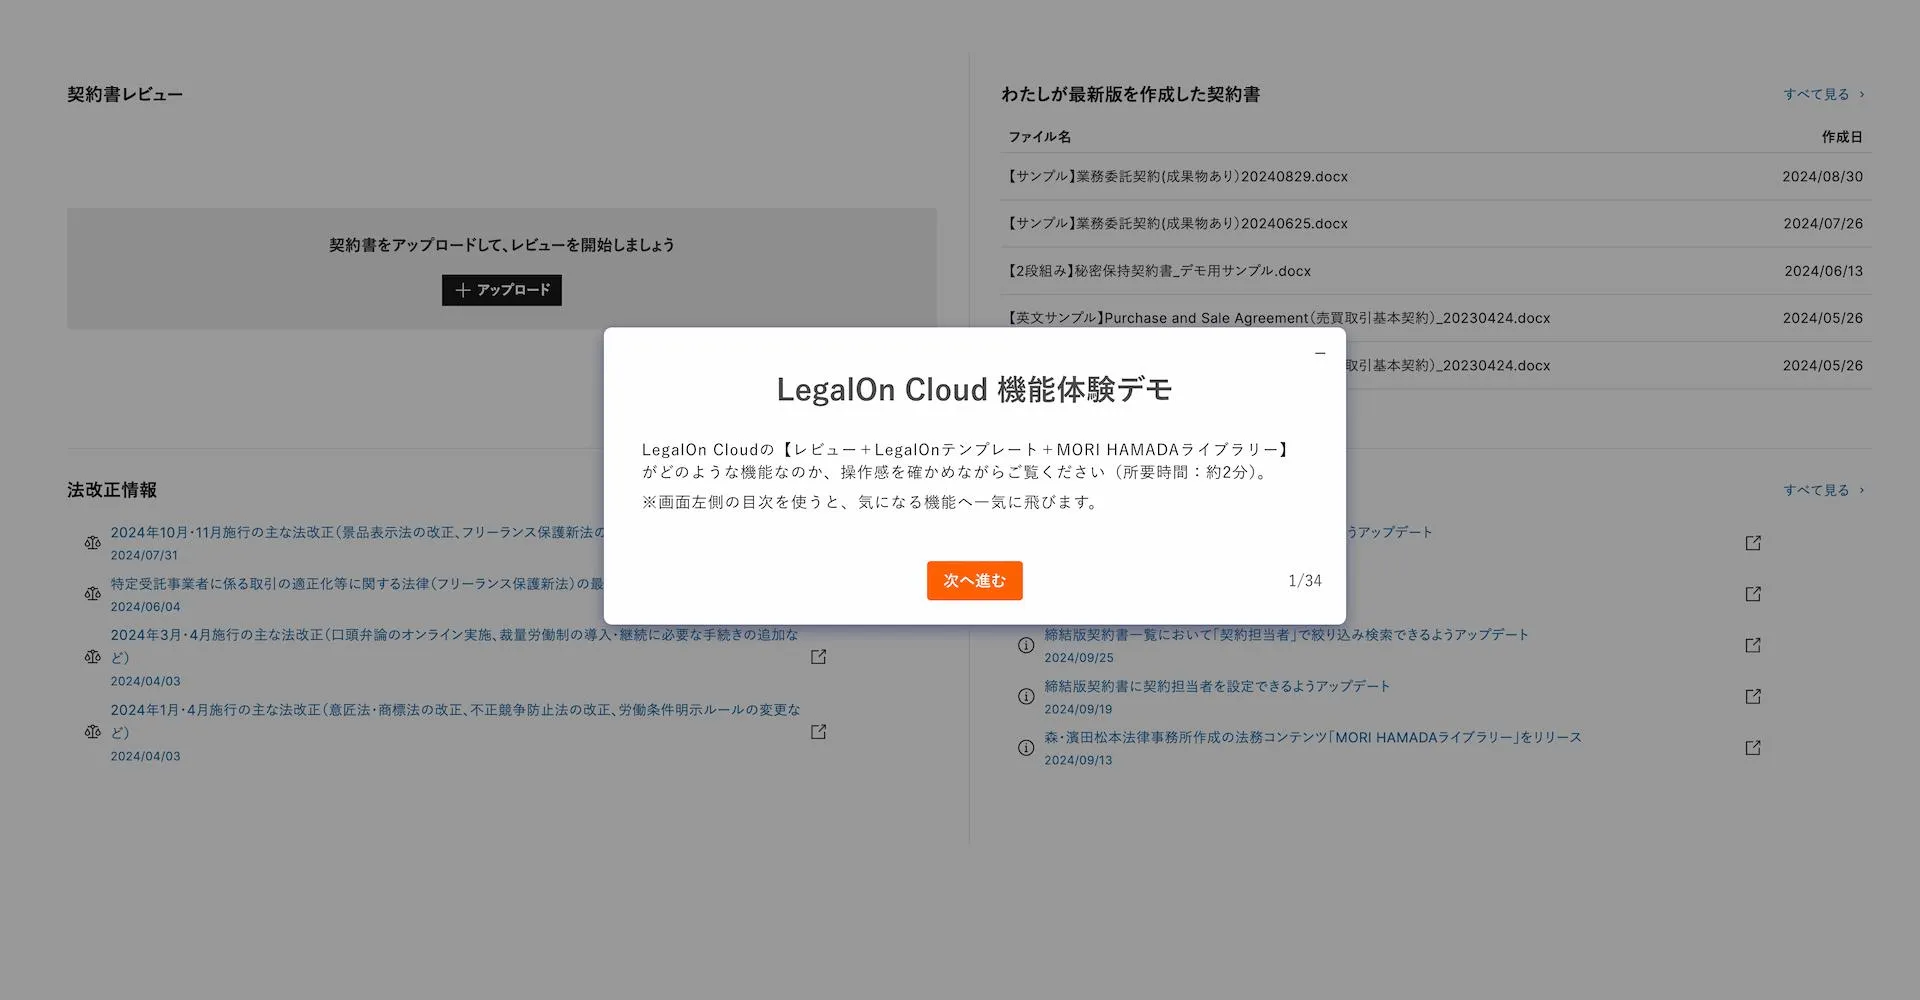Click すべて見る link in the lower right section
The height and width of the screenshot is (1000, 1920).
1824,490
